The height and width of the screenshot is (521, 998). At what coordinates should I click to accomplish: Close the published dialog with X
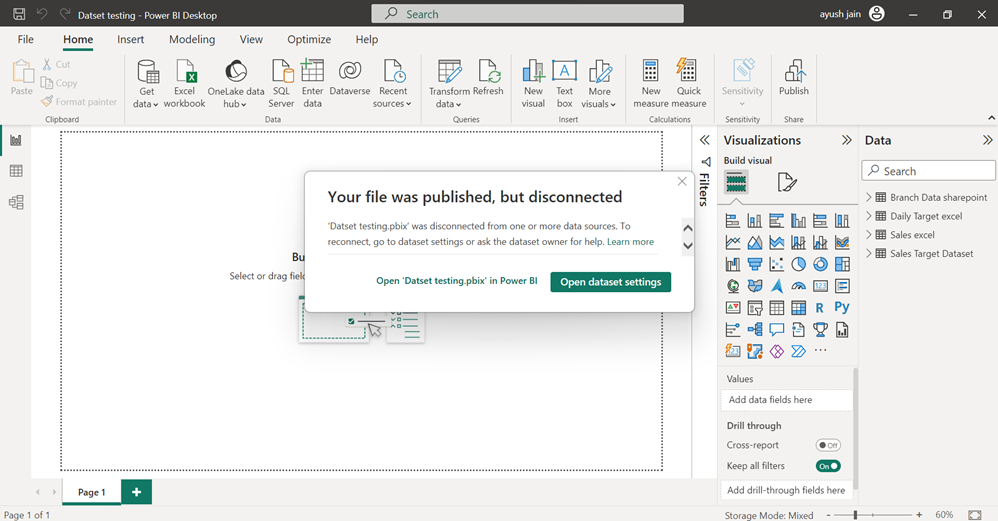click(x=682, y=181)
